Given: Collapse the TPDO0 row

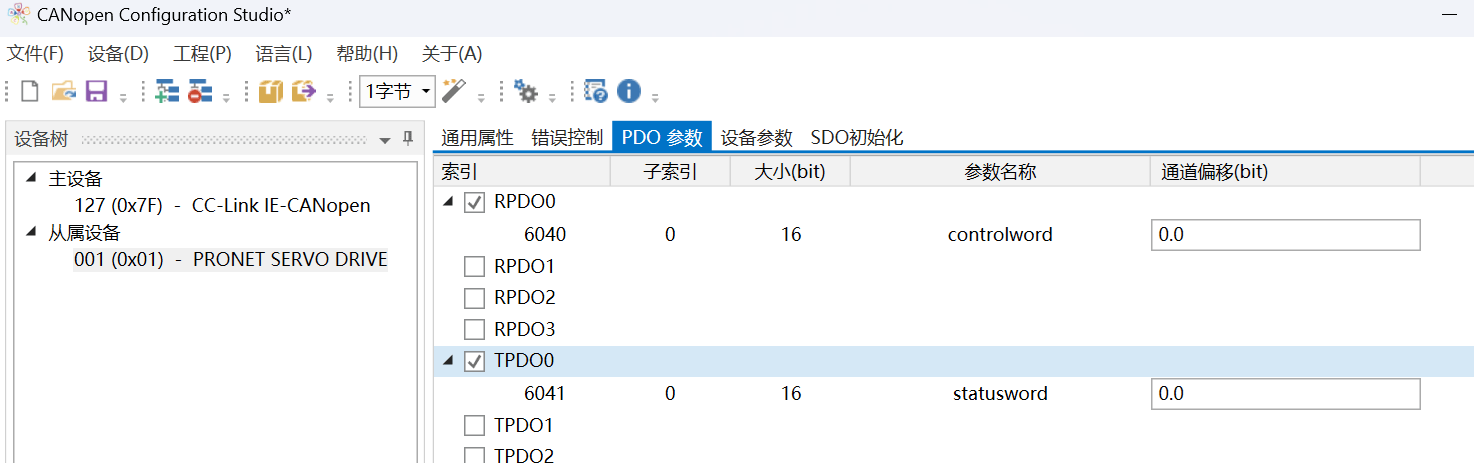Looking at the screenshot, I should click(x=447, y=361).
